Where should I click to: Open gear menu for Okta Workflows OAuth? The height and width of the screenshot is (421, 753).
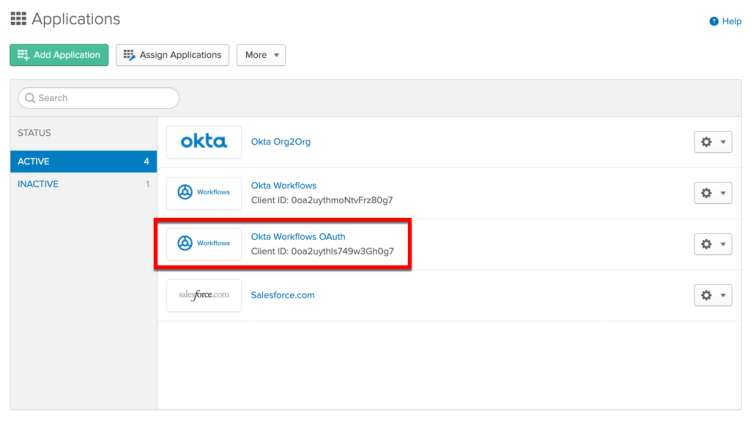tap(713, 244)
